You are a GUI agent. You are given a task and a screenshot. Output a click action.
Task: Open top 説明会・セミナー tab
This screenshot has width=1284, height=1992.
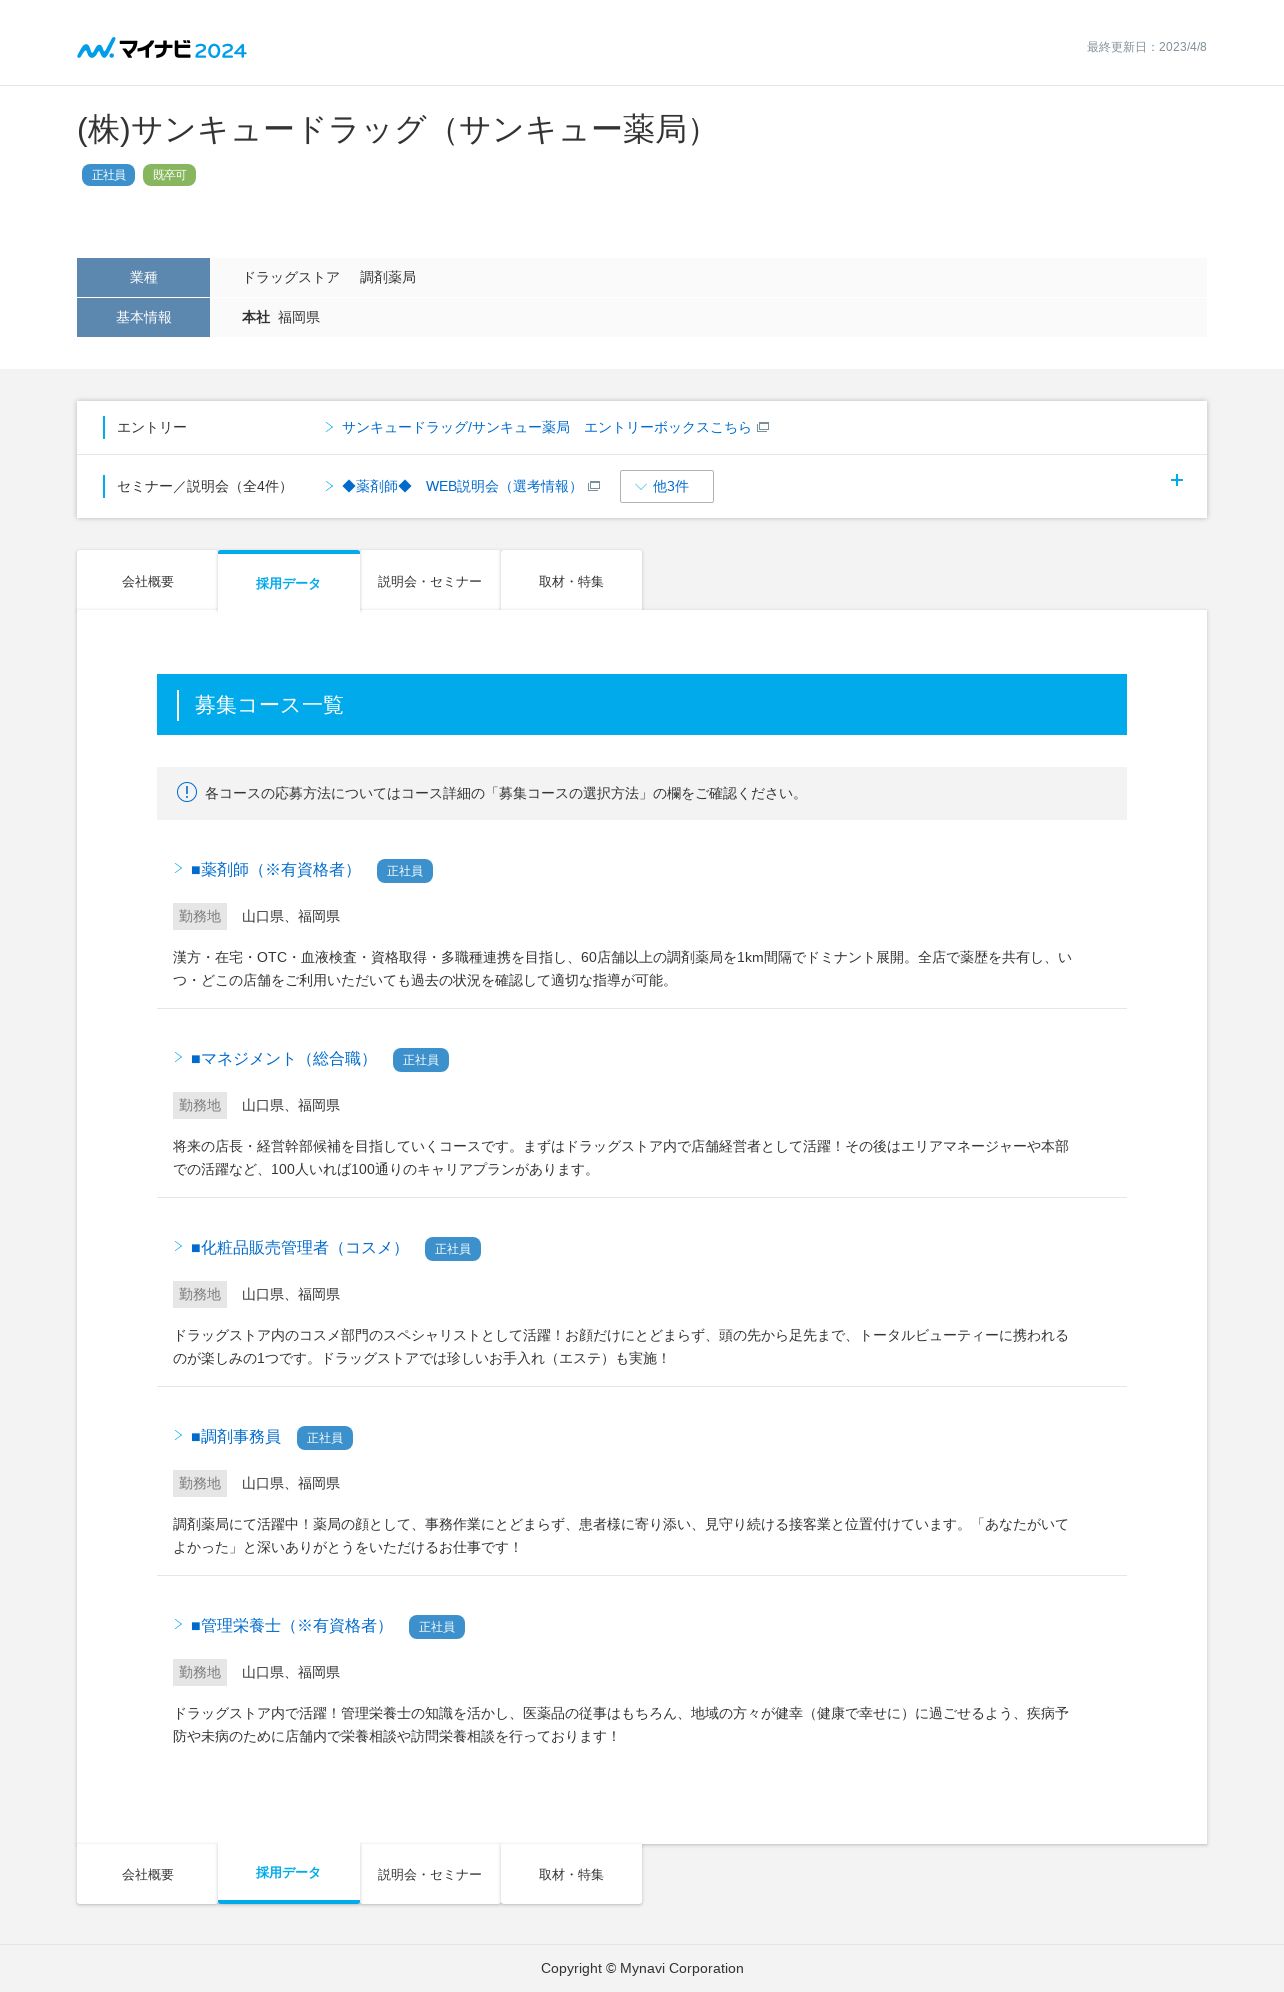tap(430, 581)
